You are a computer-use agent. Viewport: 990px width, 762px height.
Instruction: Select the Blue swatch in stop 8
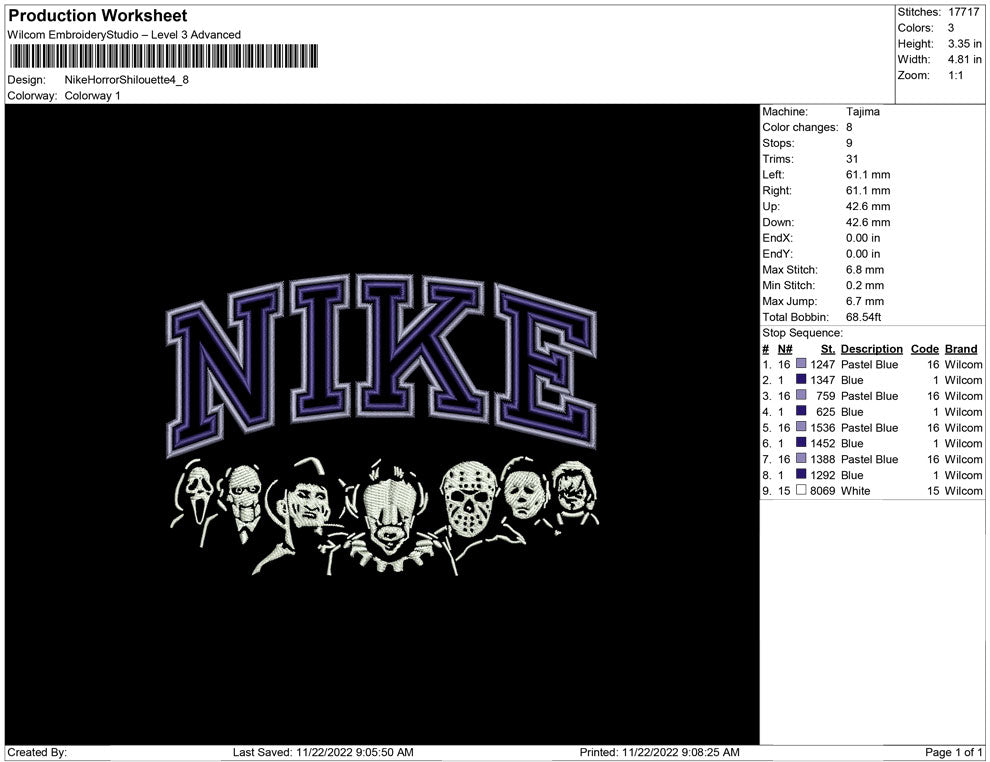click(801, 475)
